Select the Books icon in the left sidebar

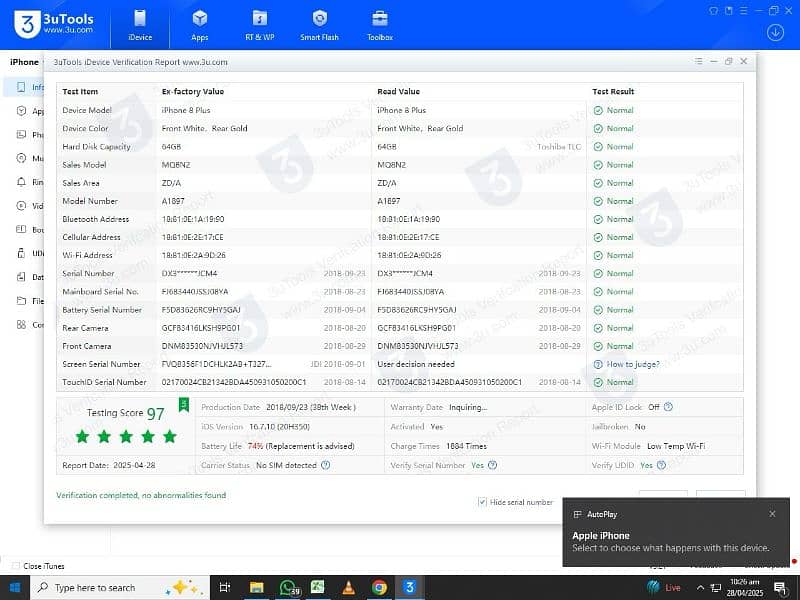pos(21,229)
